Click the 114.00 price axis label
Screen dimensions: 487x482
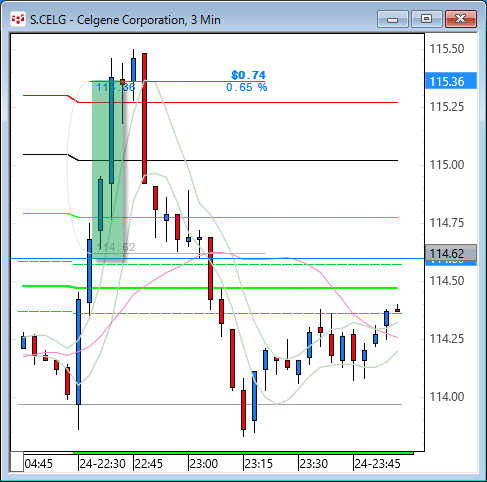tap(447, 397)
